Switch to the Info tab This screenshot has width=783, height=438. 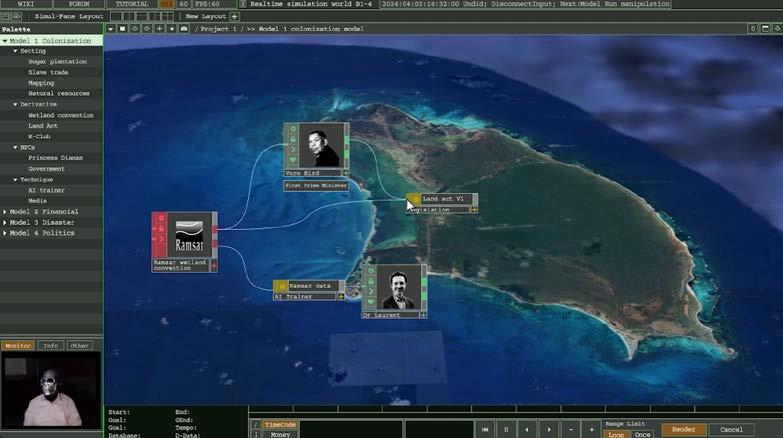(50, 346)
